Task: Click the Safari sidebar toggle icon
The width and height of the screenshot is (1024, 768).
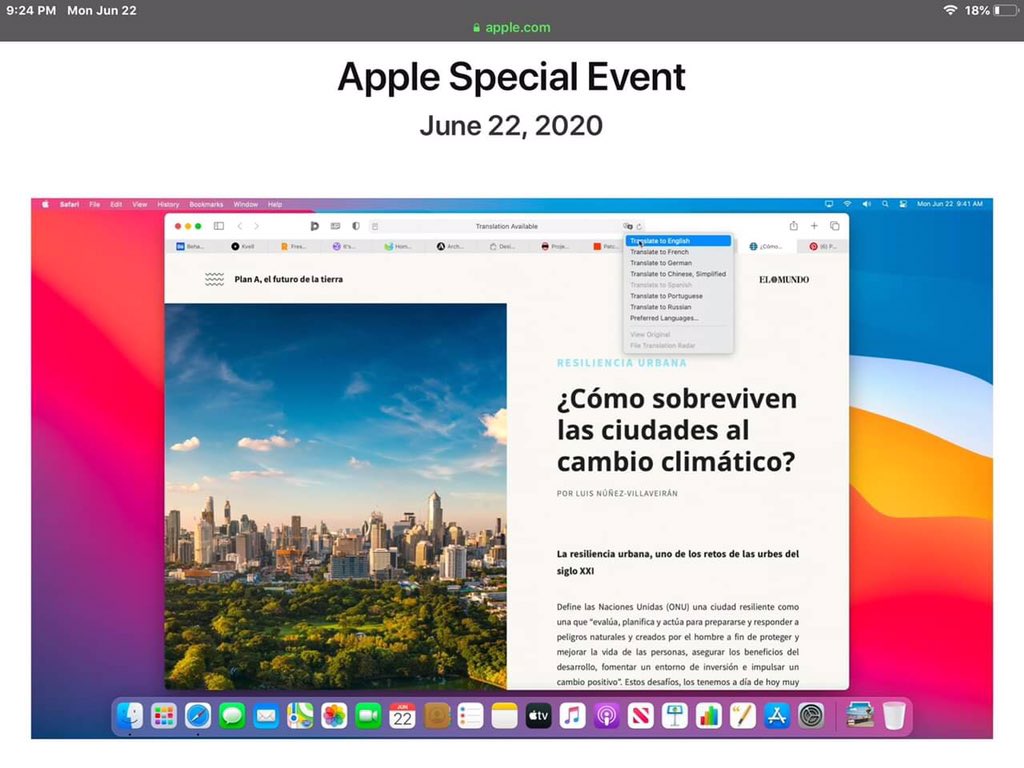Action: click(x=219, y=226)
